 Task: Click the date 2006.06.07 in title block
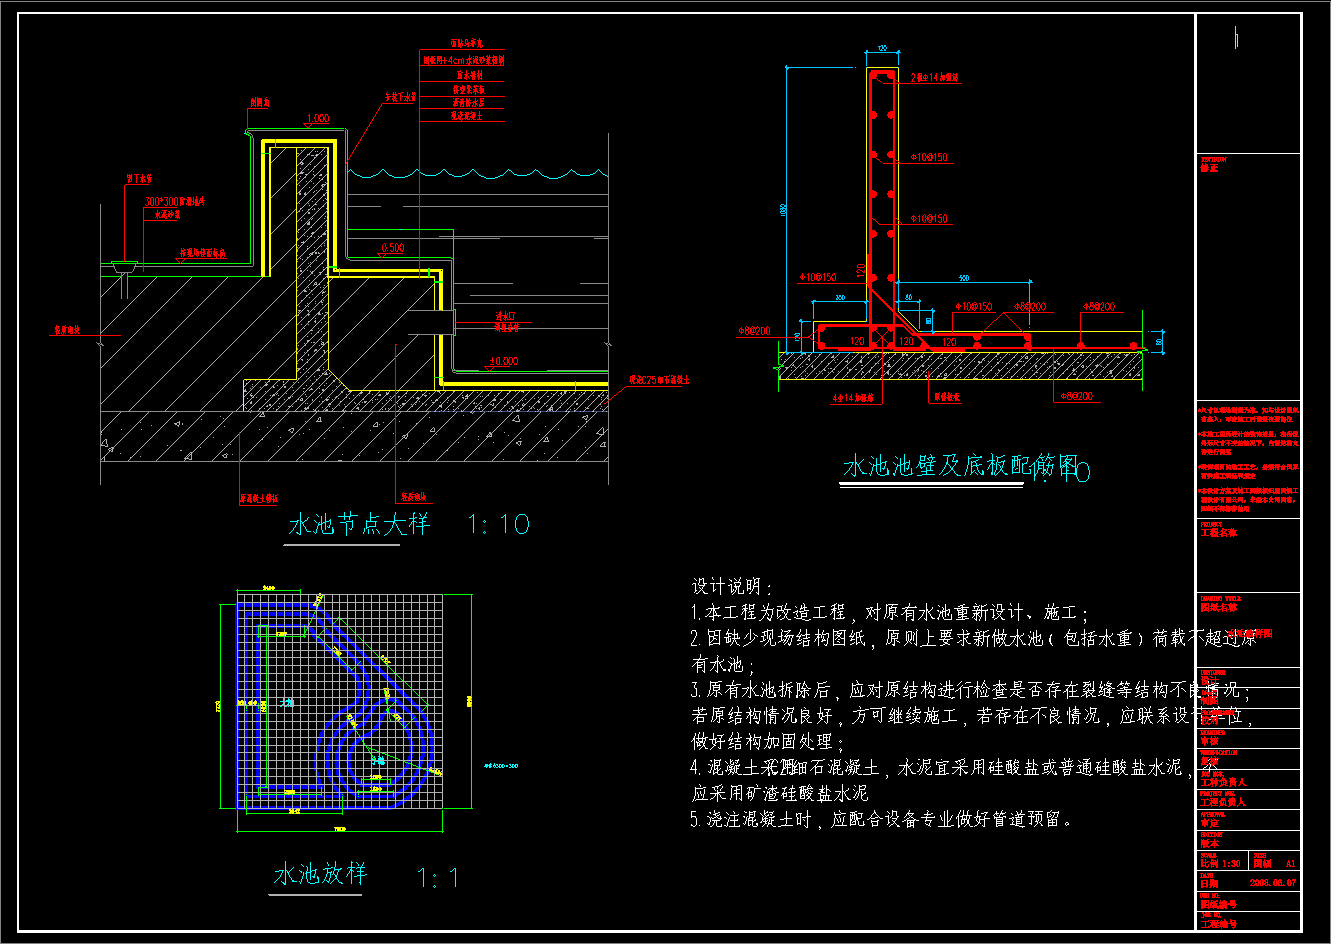pyautogui.click(x=1273, y=883)
